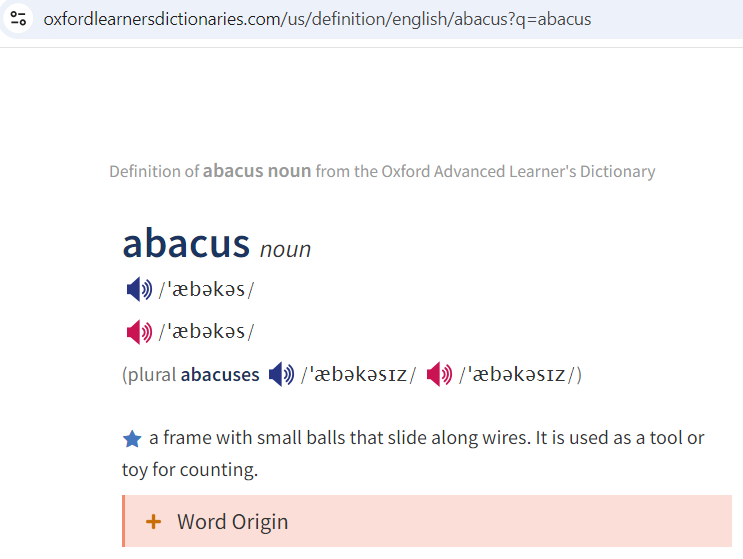This screenshot has width=743, height=559.
Task: Click the bold plural form abacuses
Action: [220, 375]
